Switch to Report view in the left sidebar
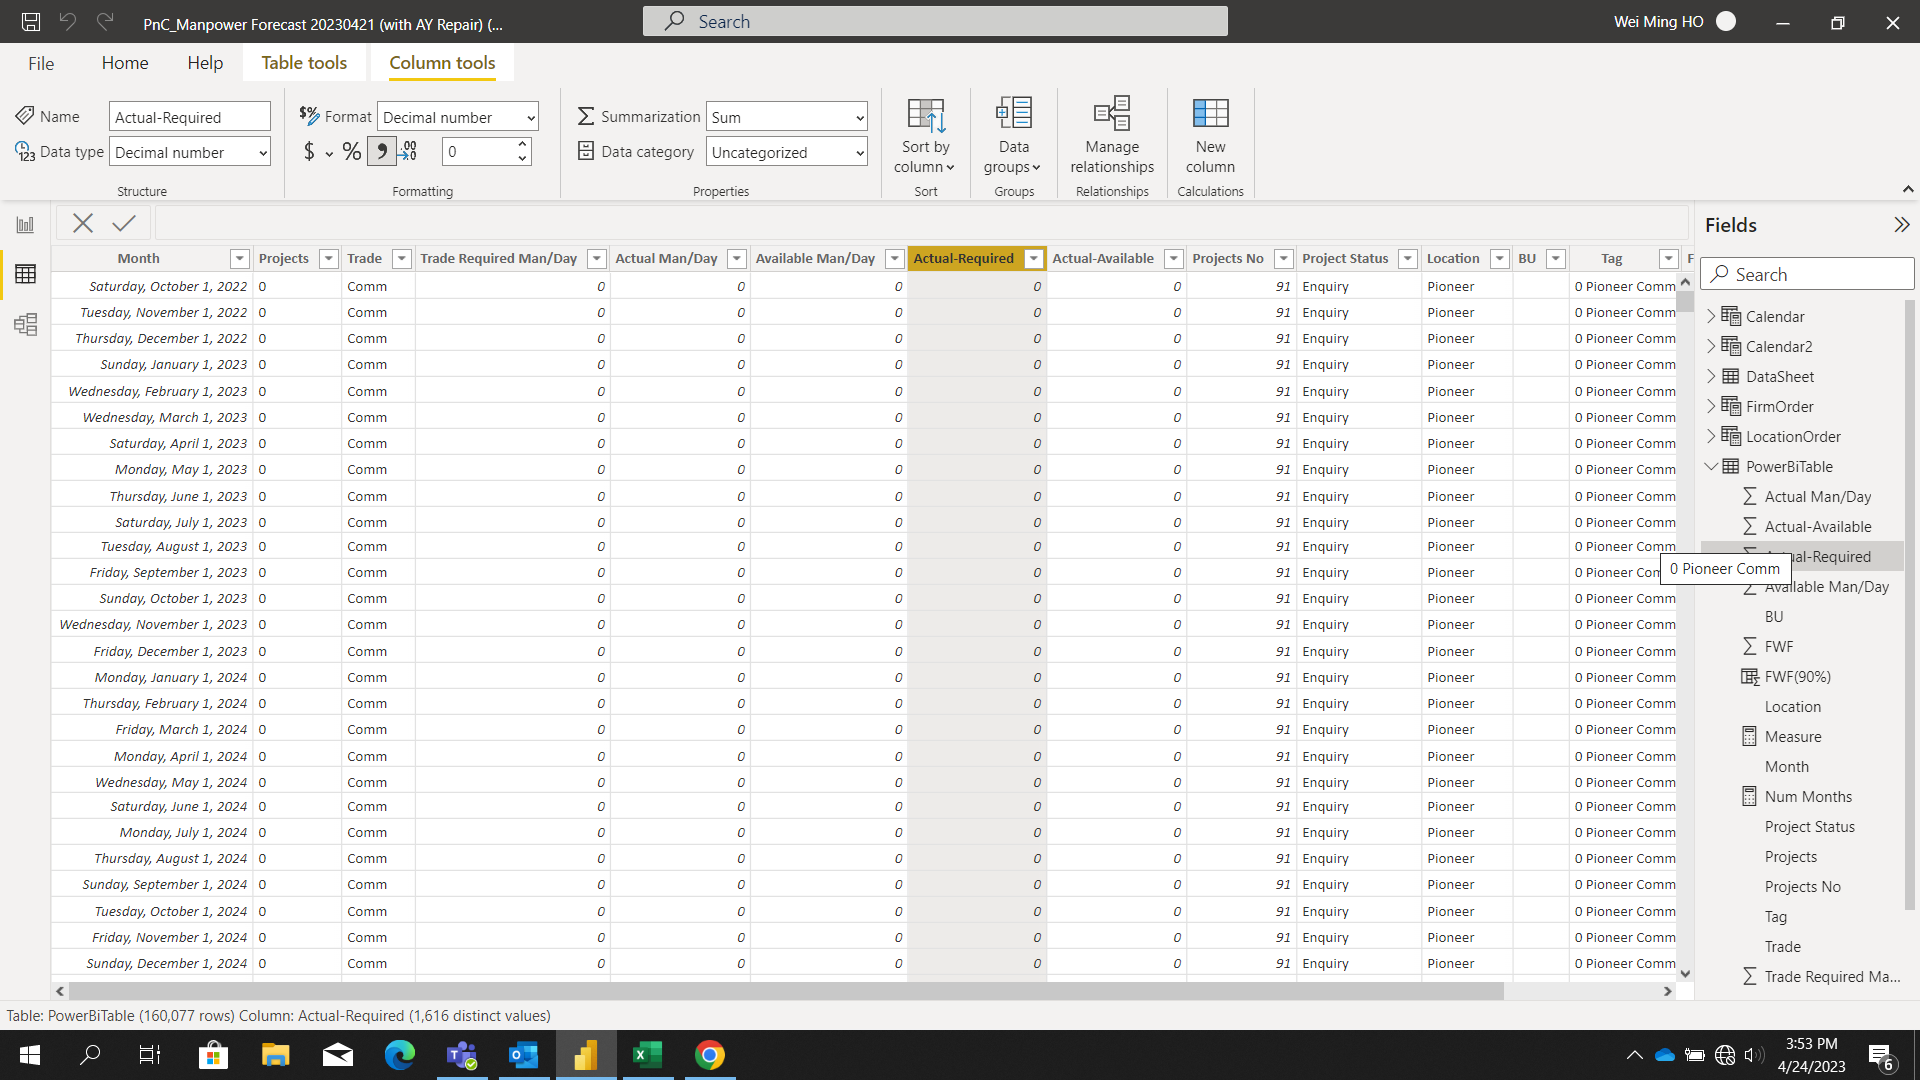Image resolution: width=1920 pixels, height=1080 pixels. (25, 225)
